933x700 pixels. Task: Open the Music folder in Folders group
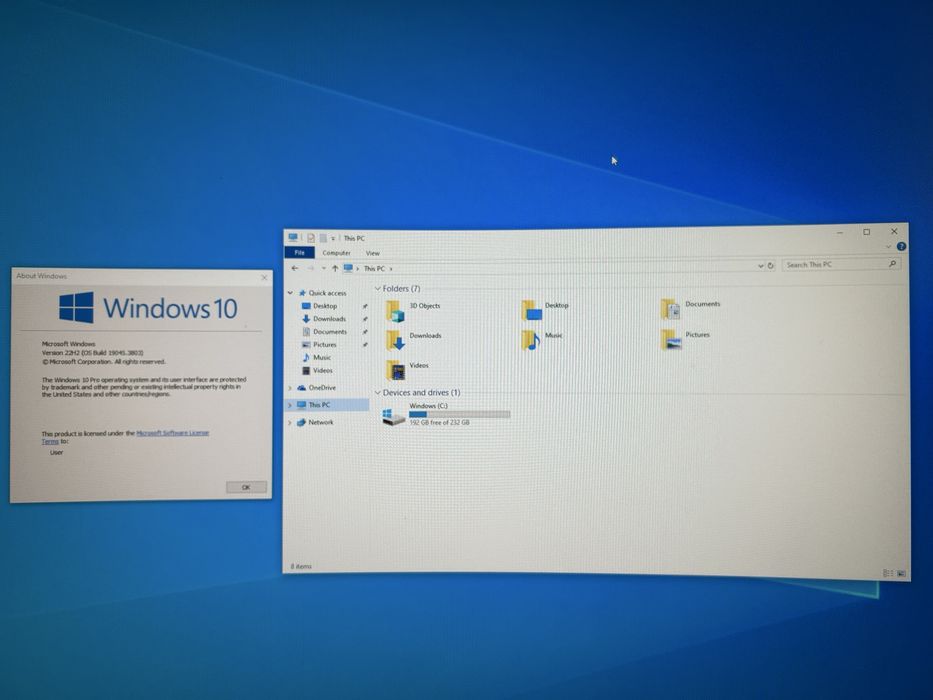point(531,340)
